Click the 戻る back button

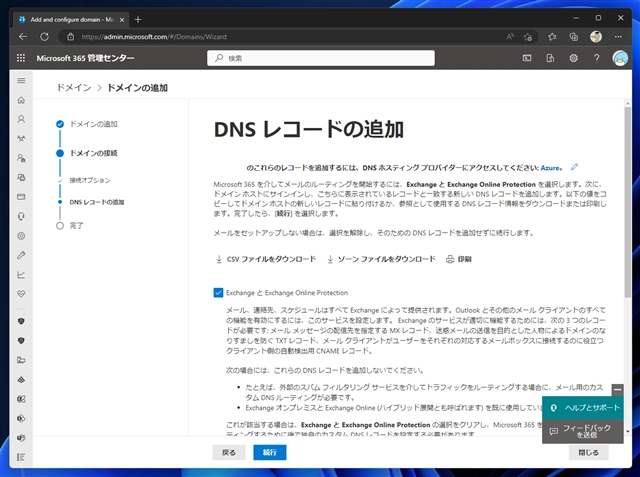[x=229, y=452]
